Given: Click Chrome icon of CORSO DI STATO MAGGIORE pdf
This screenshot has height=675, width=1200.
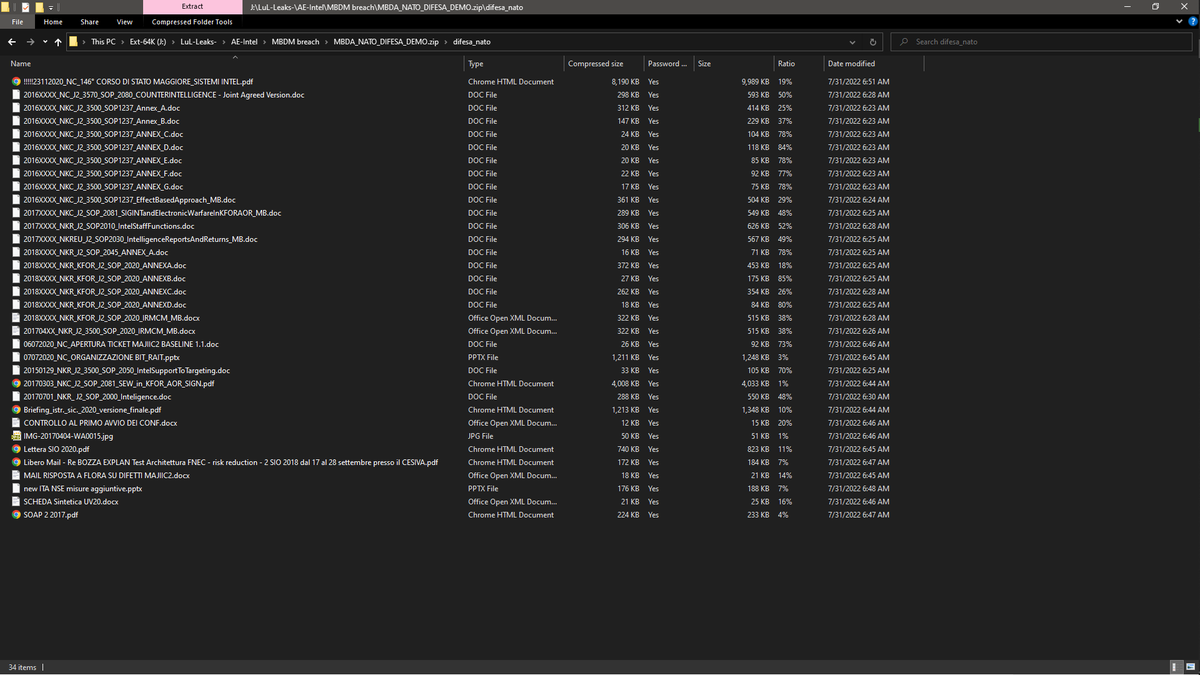Looking at the screenshot, I should [16, 81].
